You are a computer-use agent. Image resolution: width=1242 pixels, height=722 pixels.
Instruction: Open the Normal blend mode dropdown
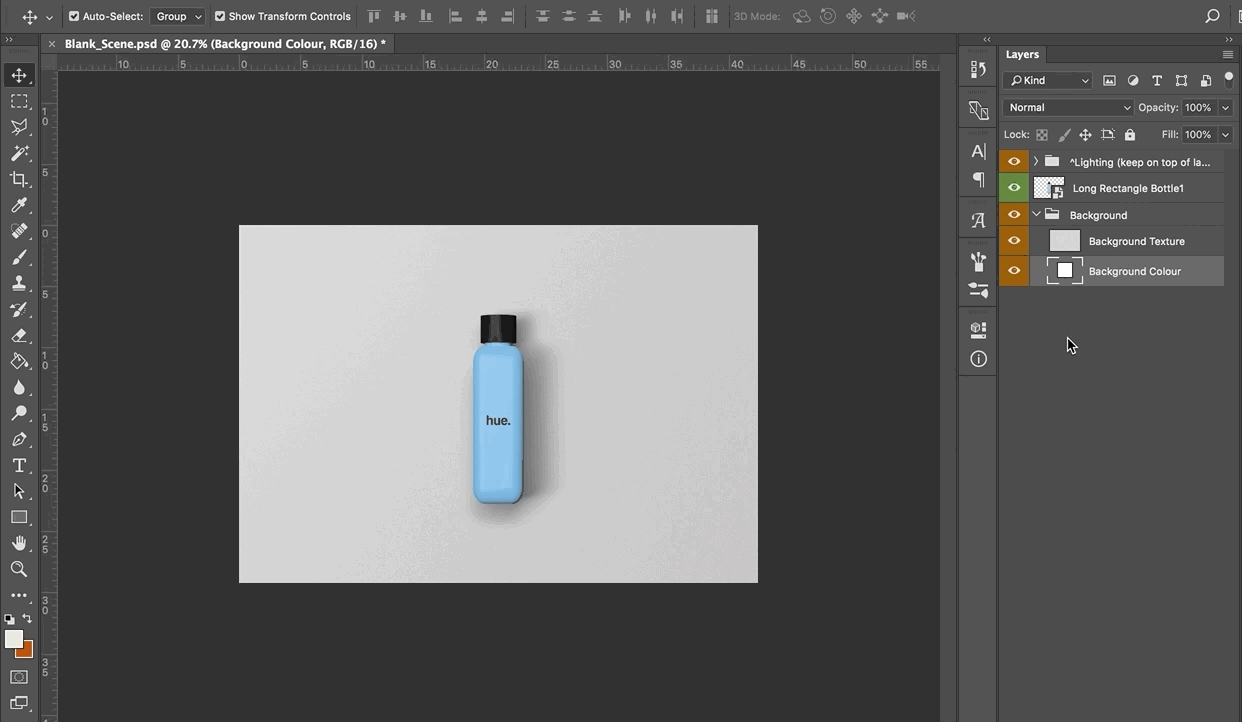coord(1068,108)
